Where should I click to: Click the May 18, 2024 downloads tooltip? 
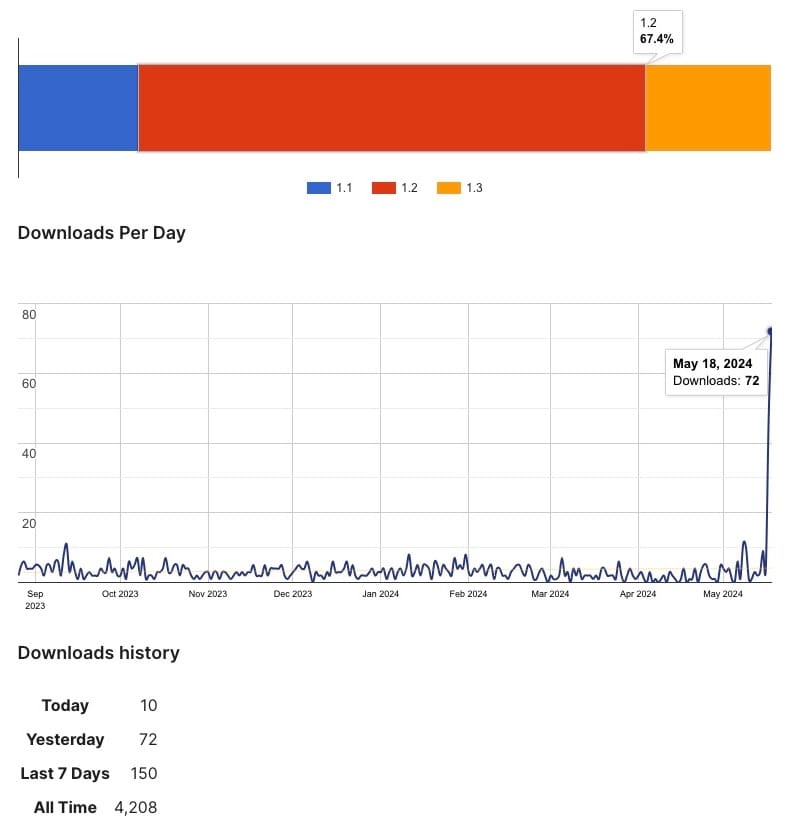(x=716, y=372)
